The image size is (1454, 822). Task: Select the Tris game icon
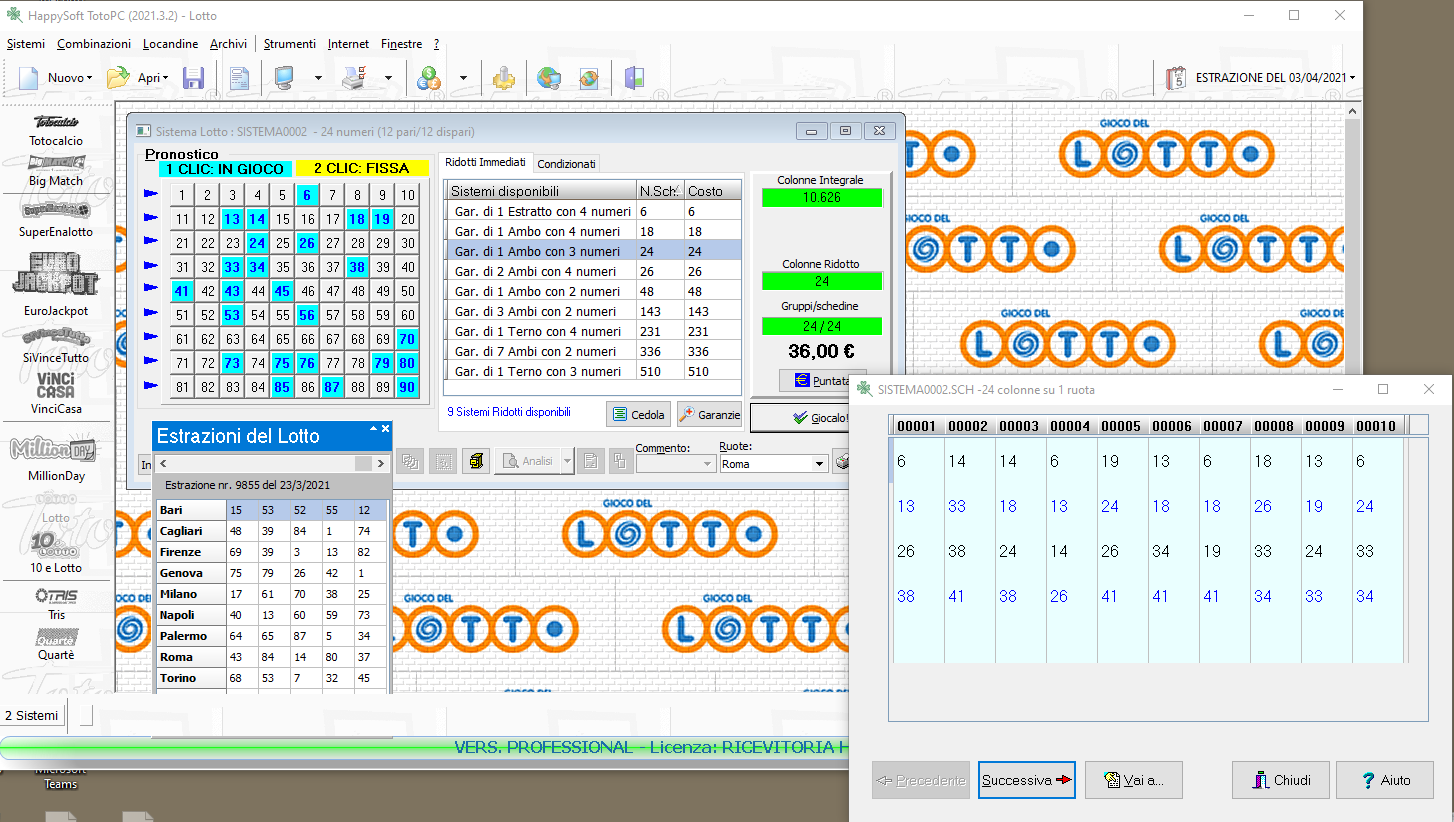(x=56, y=604)
